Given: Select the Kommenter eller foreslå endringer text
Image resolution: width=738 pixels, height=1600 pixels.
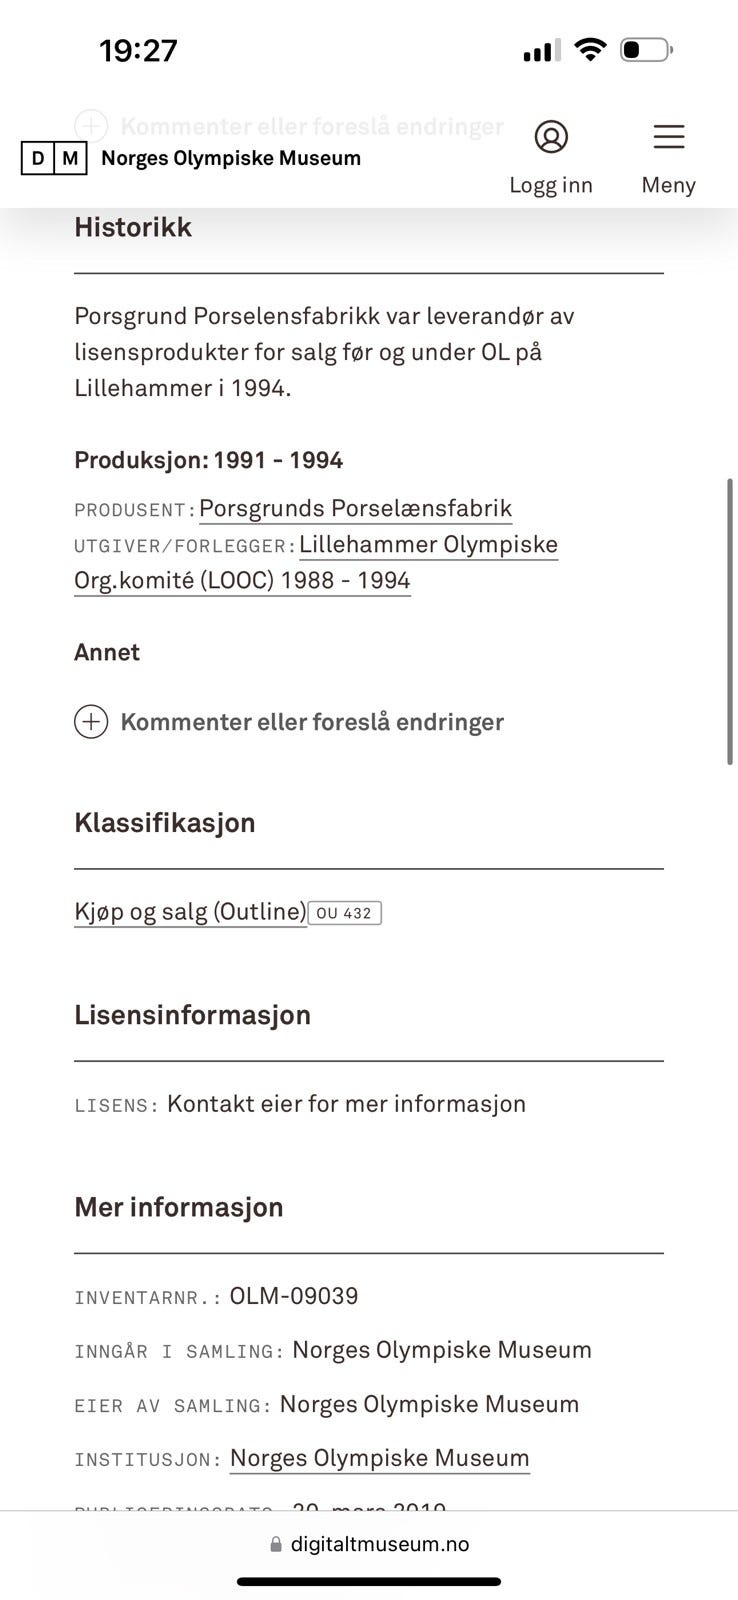Looking at the screenshot, I should coord(312,722).
